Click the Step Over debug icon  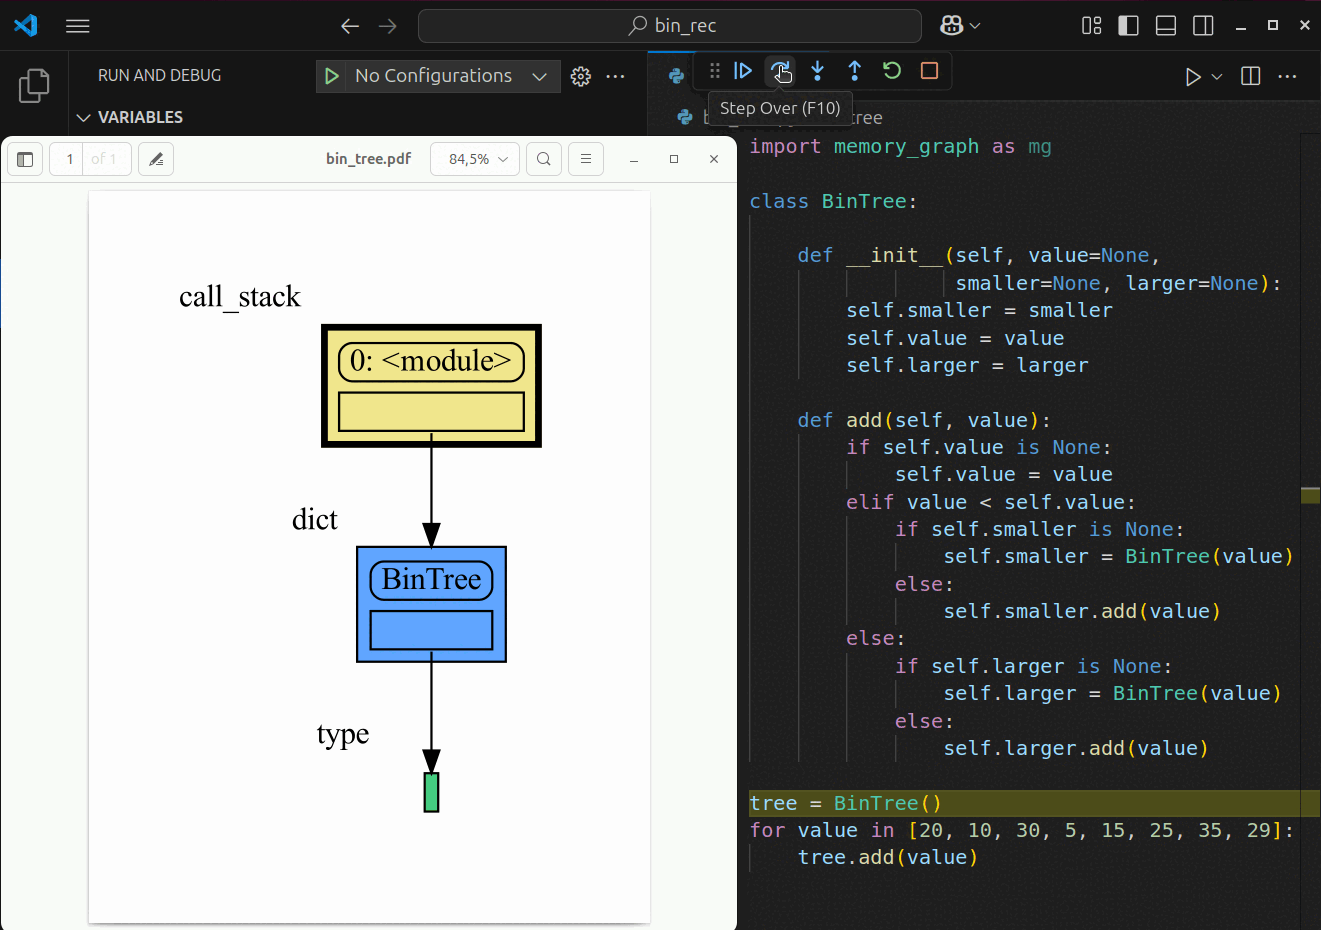781,71
